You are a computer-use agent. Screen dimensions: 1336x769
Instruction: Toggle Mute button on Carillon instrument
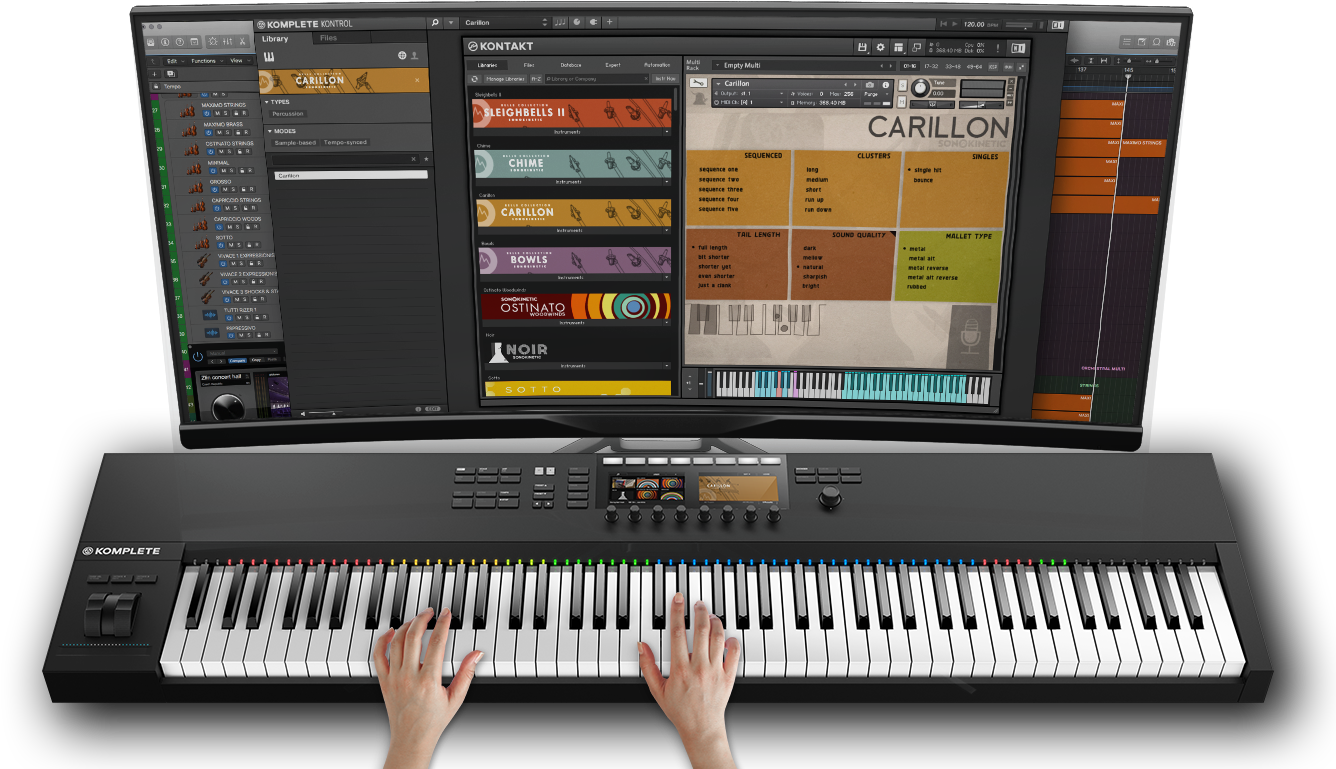tap(903, 101)
